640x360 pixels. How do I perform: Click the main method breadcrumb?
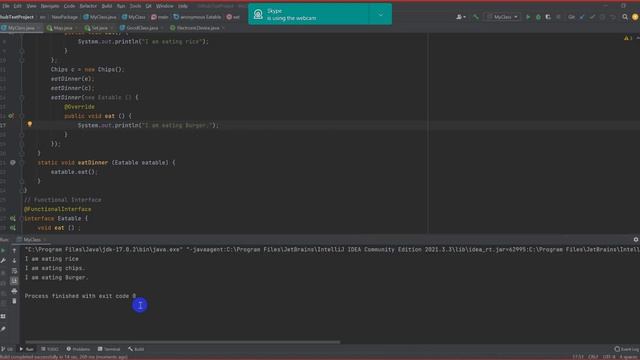point(160,17)
